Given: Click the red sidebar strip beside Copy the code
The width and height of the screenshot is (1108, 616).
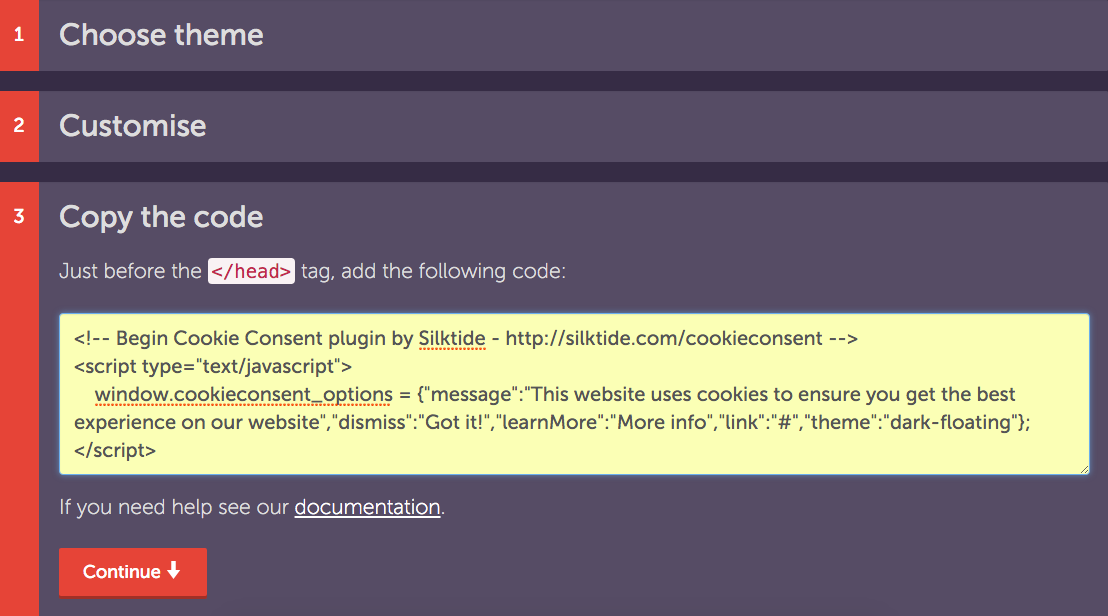Looking at the screenshot, I should [x=18, y=400].
